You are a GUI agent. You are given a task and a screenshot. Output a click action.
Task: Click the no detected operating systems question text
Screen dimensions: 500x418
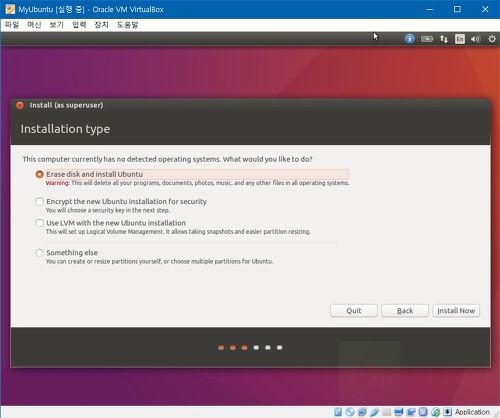pos(167,159)
